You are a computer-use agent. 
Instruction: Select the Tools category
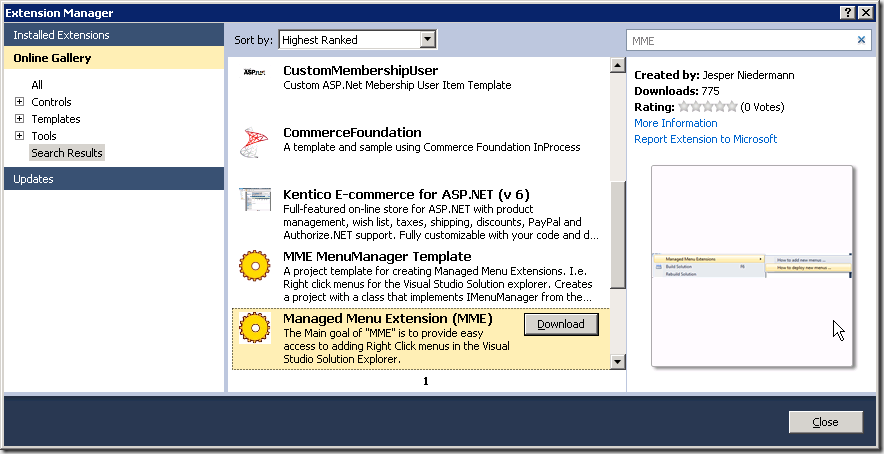coord(44,136)
